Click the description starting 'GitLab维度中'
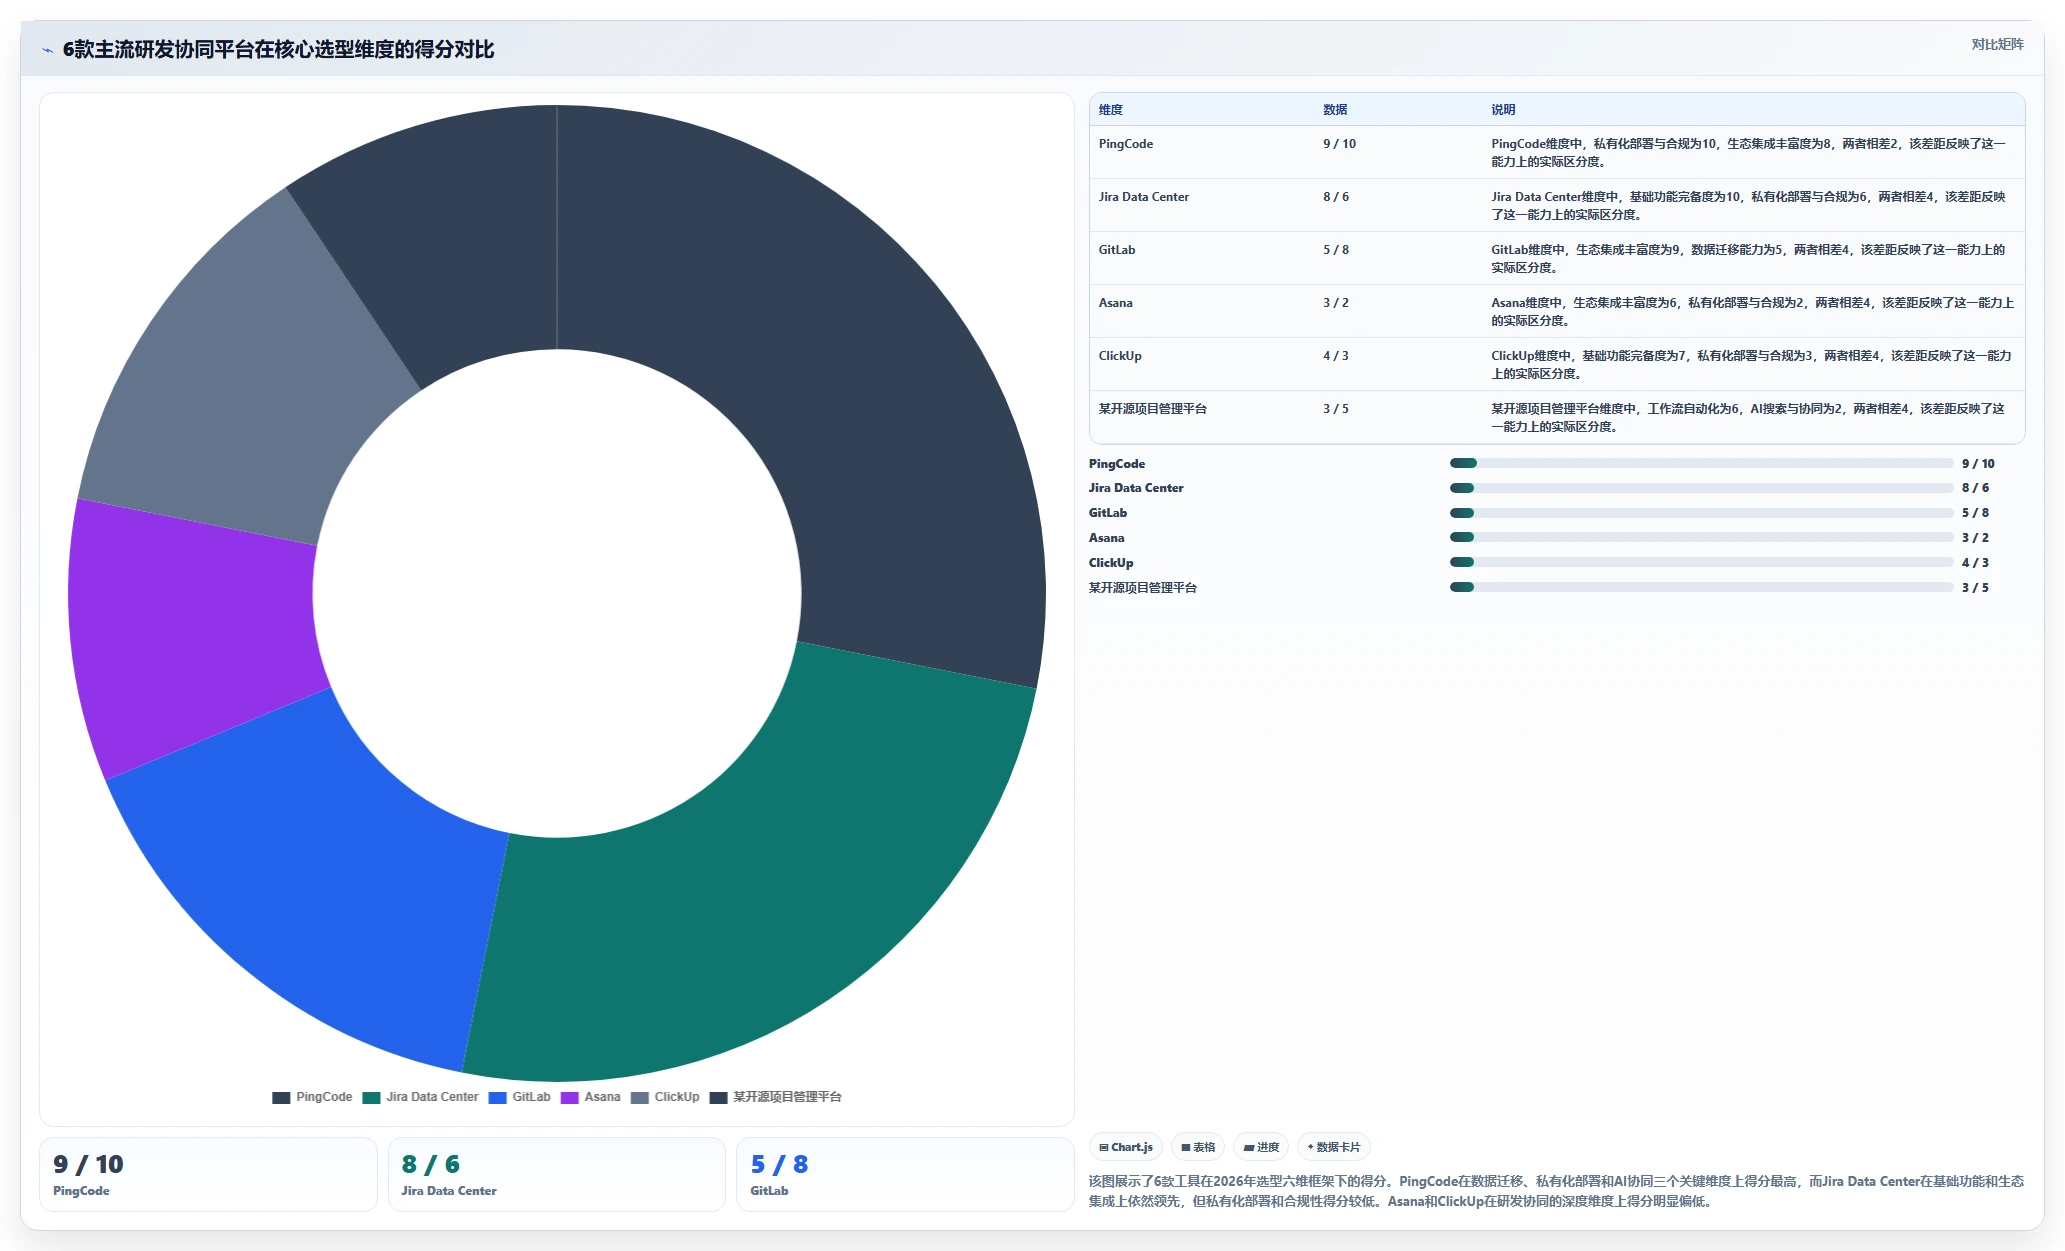The height and width of the screenshot is (1251, 2065). (x=1749, y=259)
